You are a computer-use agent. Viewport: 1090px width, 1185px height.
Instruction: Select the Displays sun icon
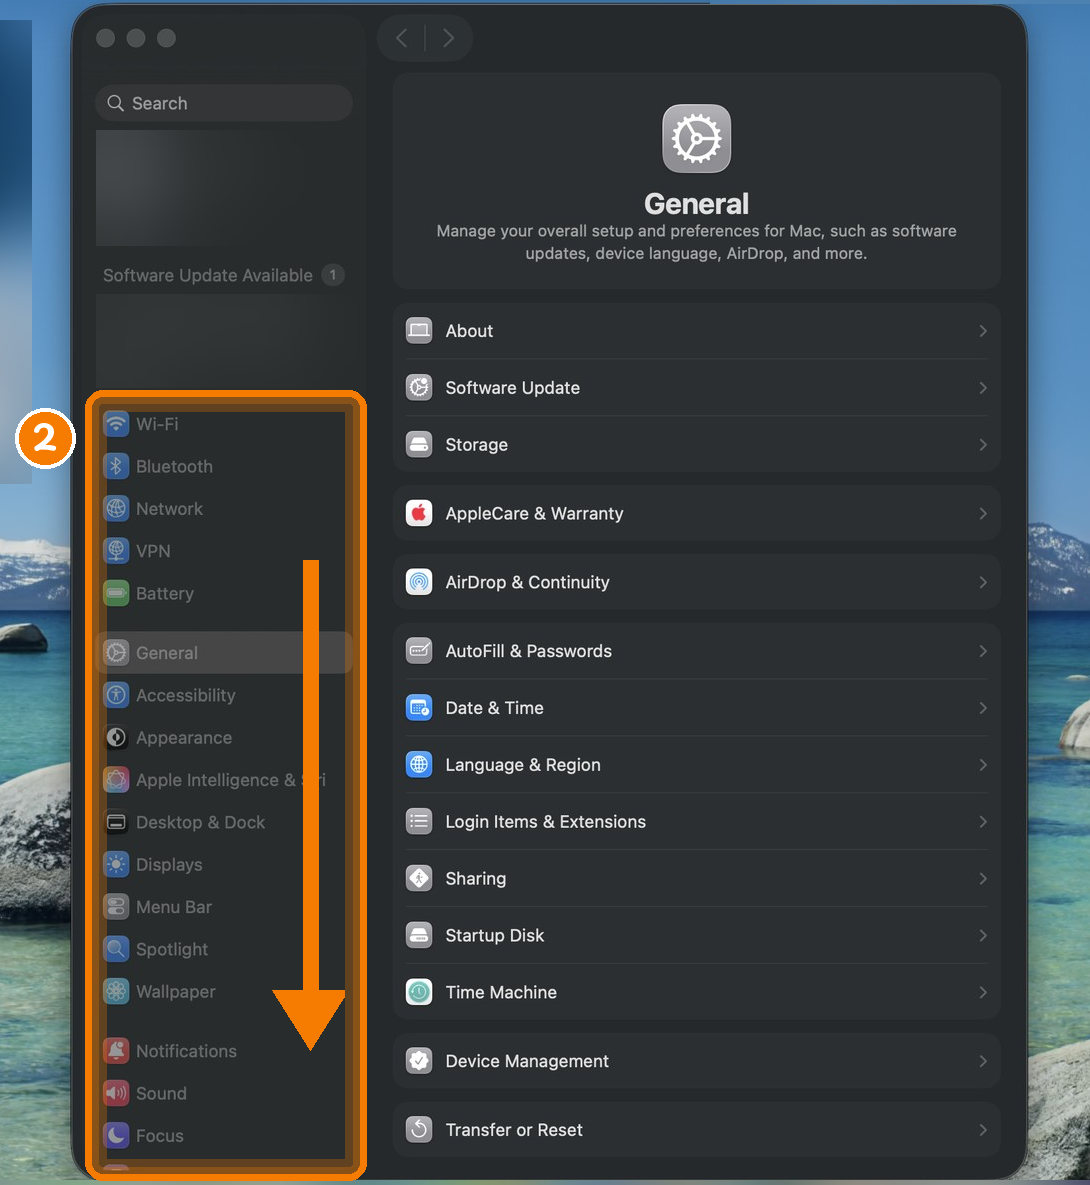click(x=116, y=864)
